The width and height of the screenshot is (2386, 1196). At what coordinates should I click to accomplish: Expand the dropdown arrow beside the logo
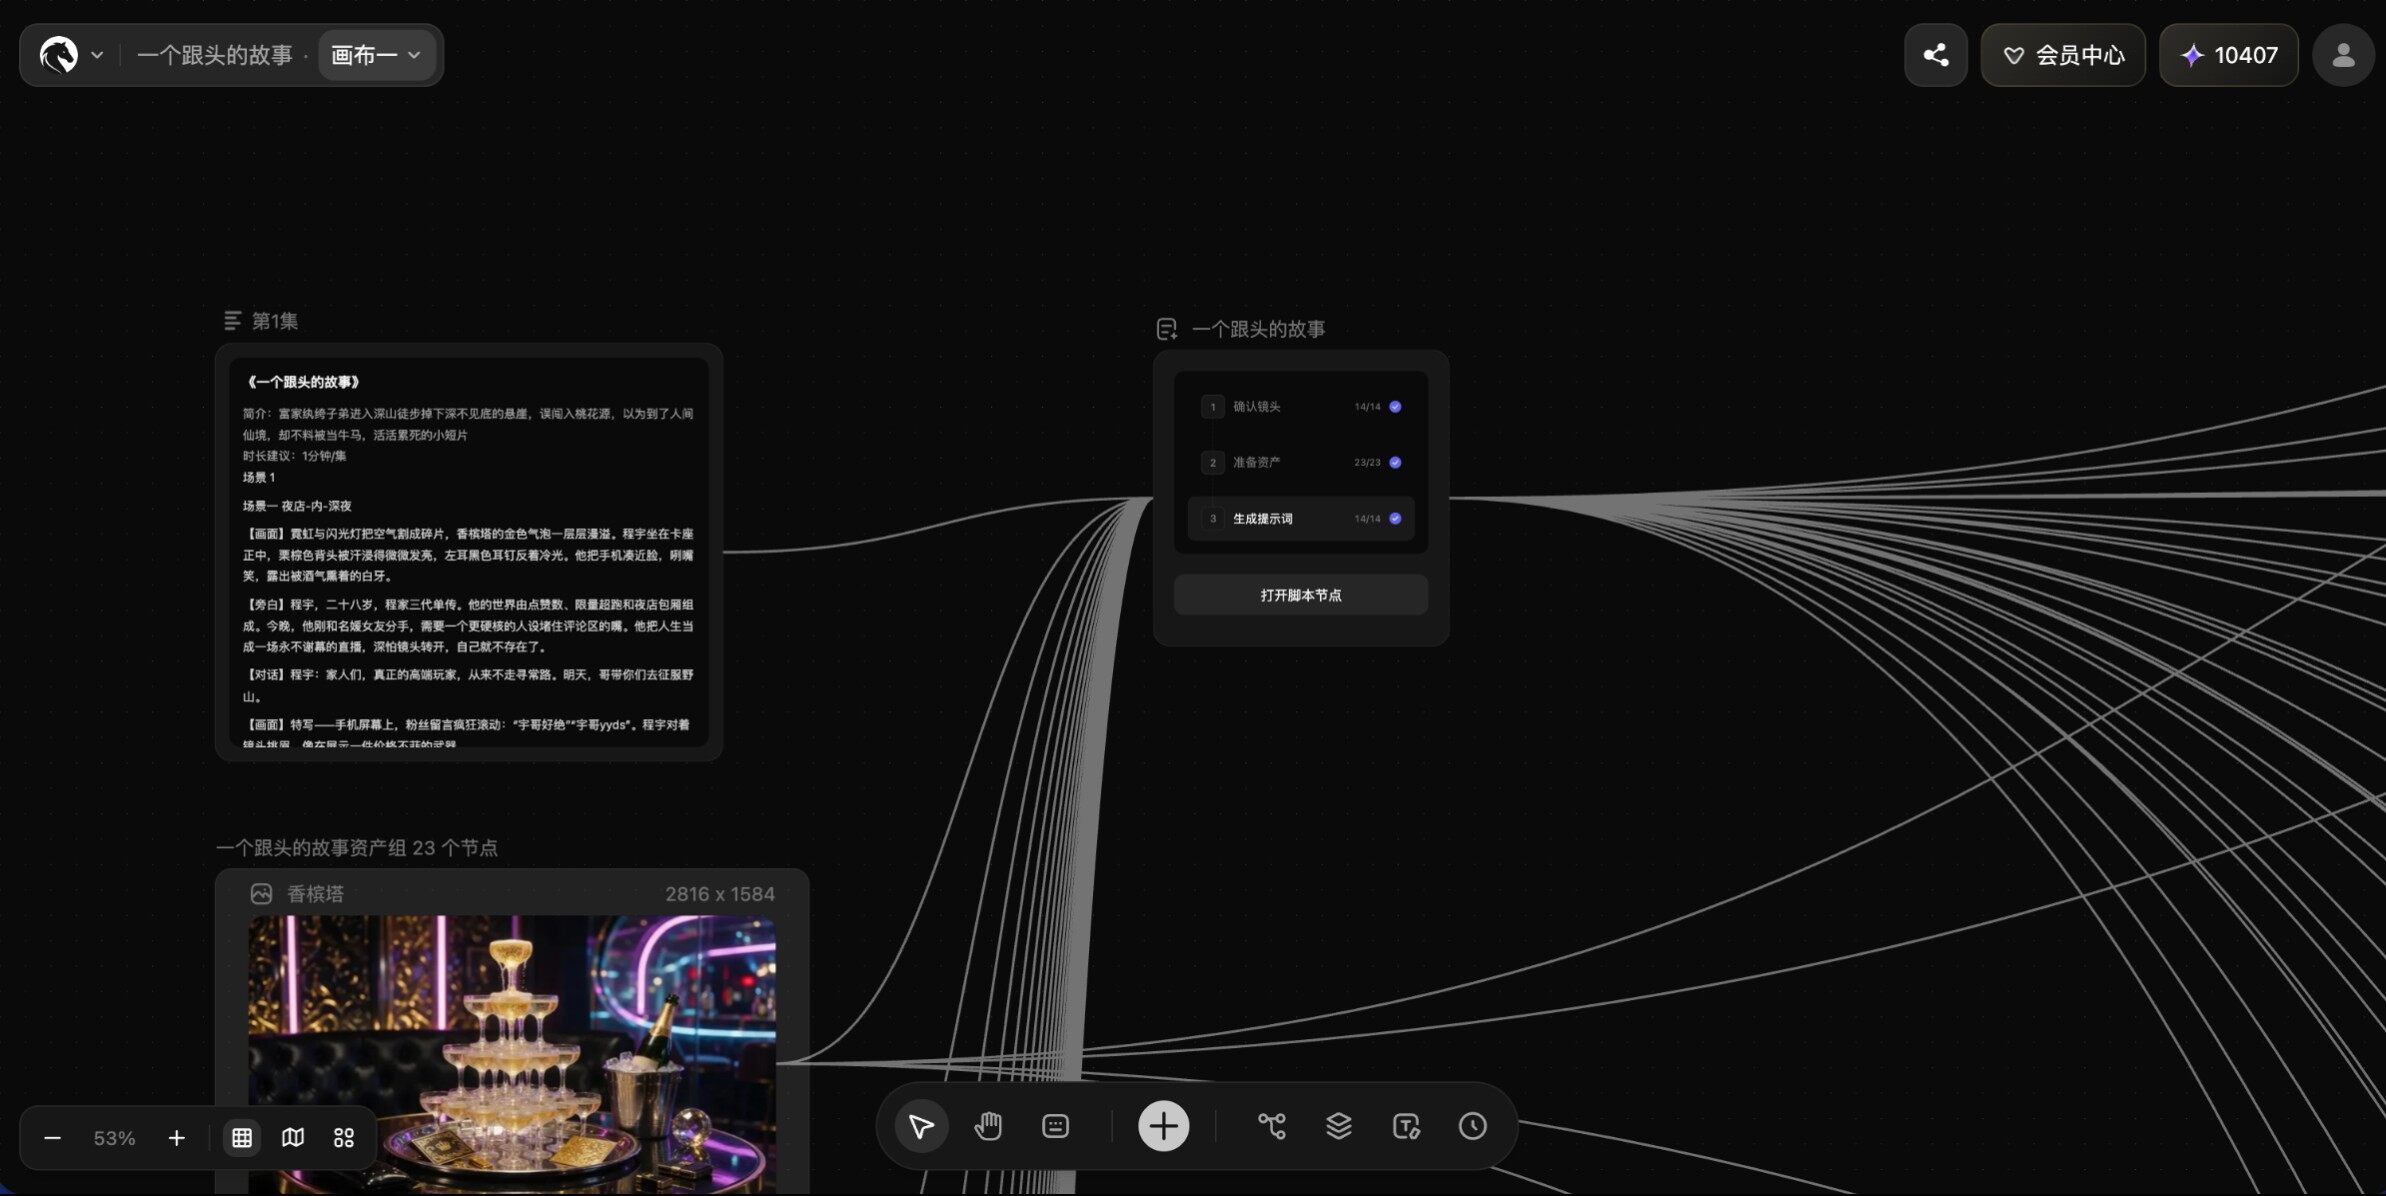tap(97, 55)
